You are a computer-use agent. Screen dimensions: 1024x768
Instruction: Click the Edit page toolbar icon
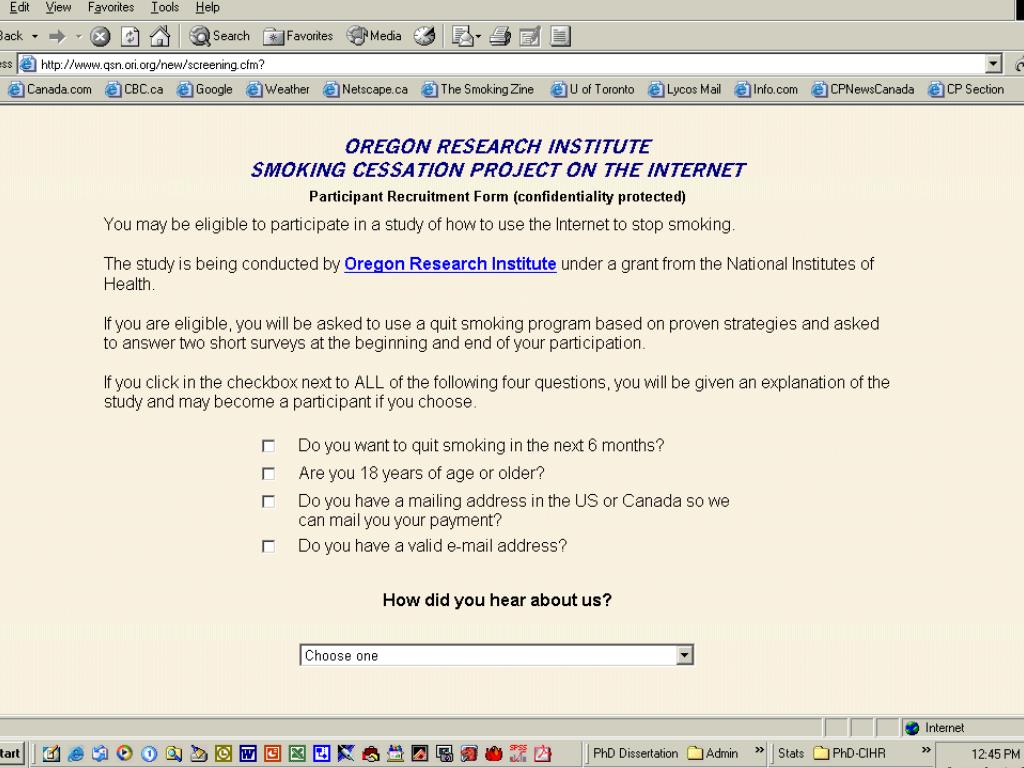pos(530,36)
